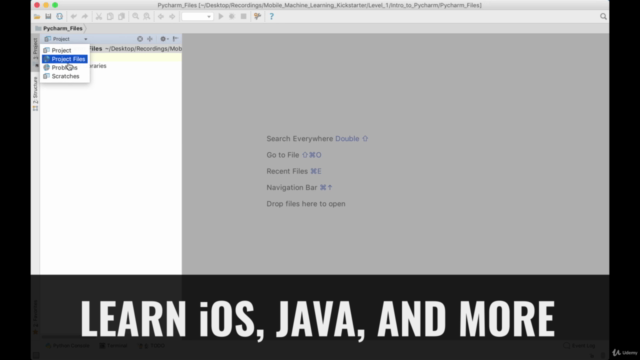Screen dimensions: 640x360
Task: Click the Recent Files hint text
Action: tap(294, 171)
